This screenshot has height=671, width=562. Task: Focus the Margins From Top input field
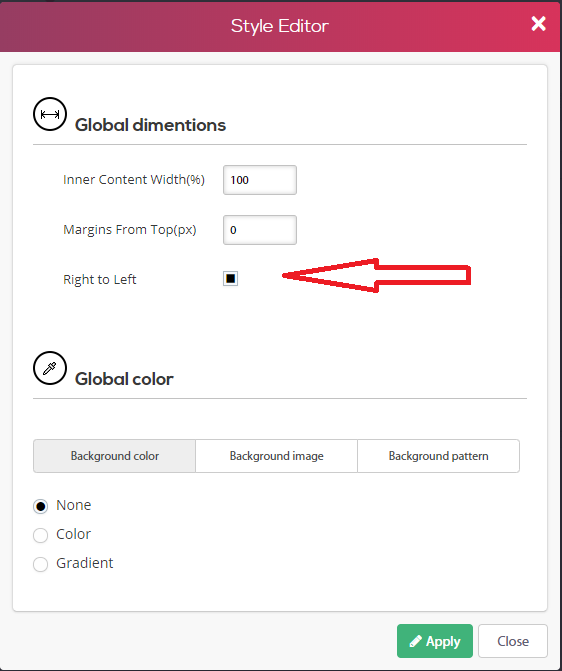[260, 230]
